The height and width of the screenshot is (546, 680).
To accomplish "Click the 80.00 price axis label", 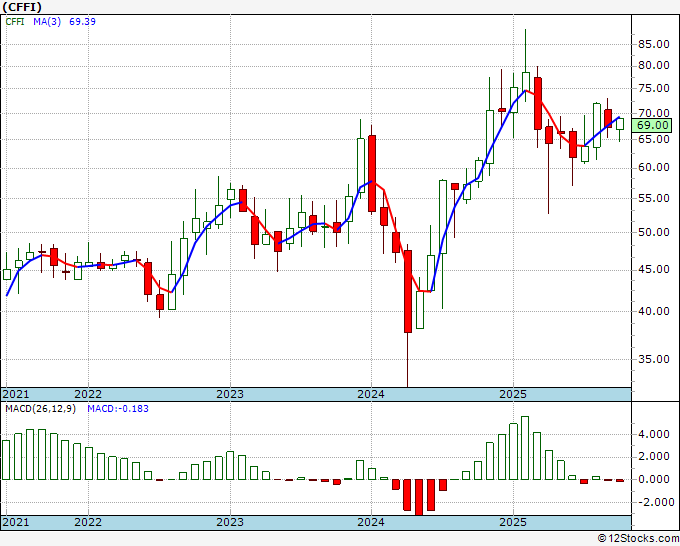I will click(x=653, y=66).
